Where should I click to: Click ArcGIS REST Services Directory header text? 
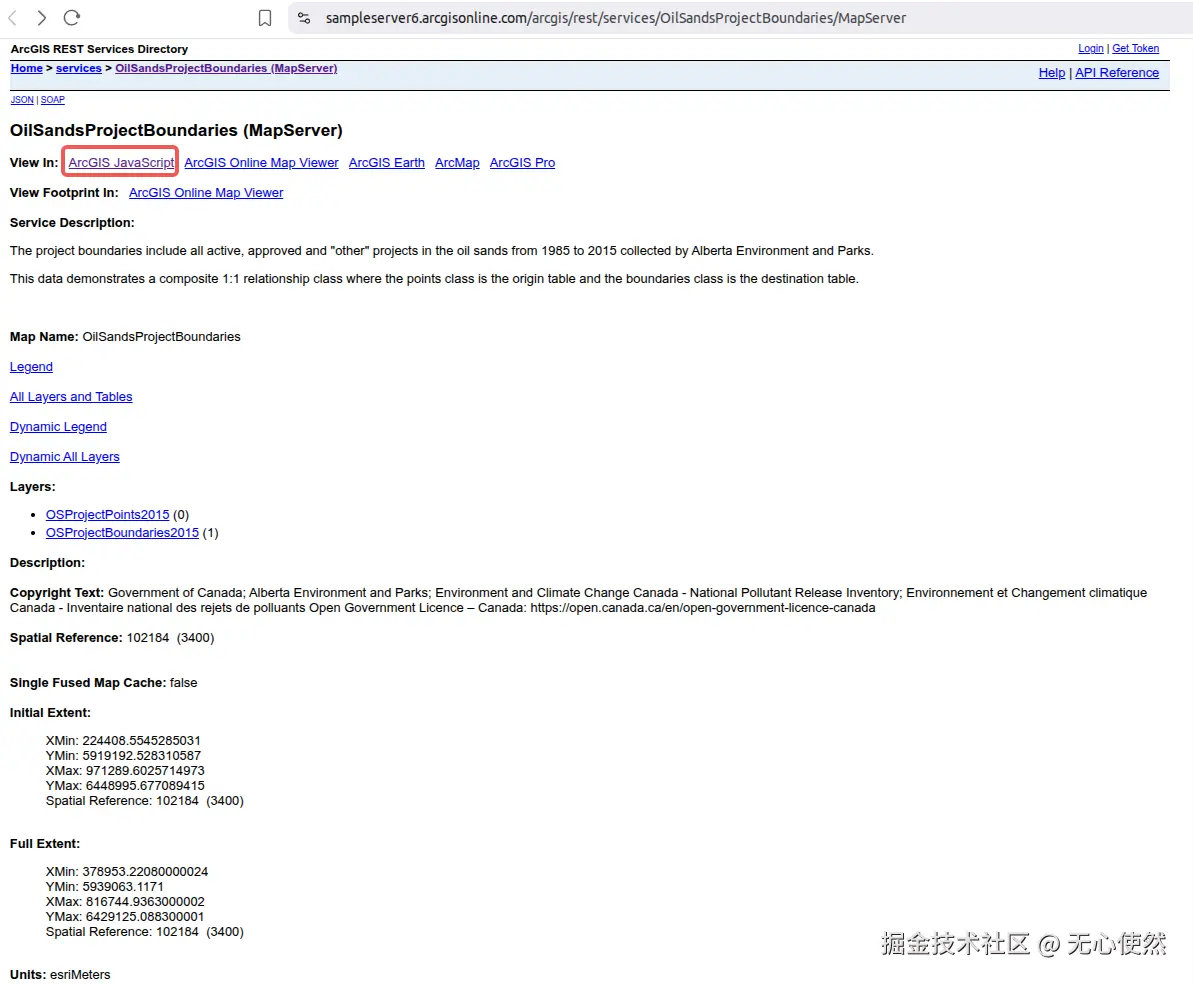[99, 49]
